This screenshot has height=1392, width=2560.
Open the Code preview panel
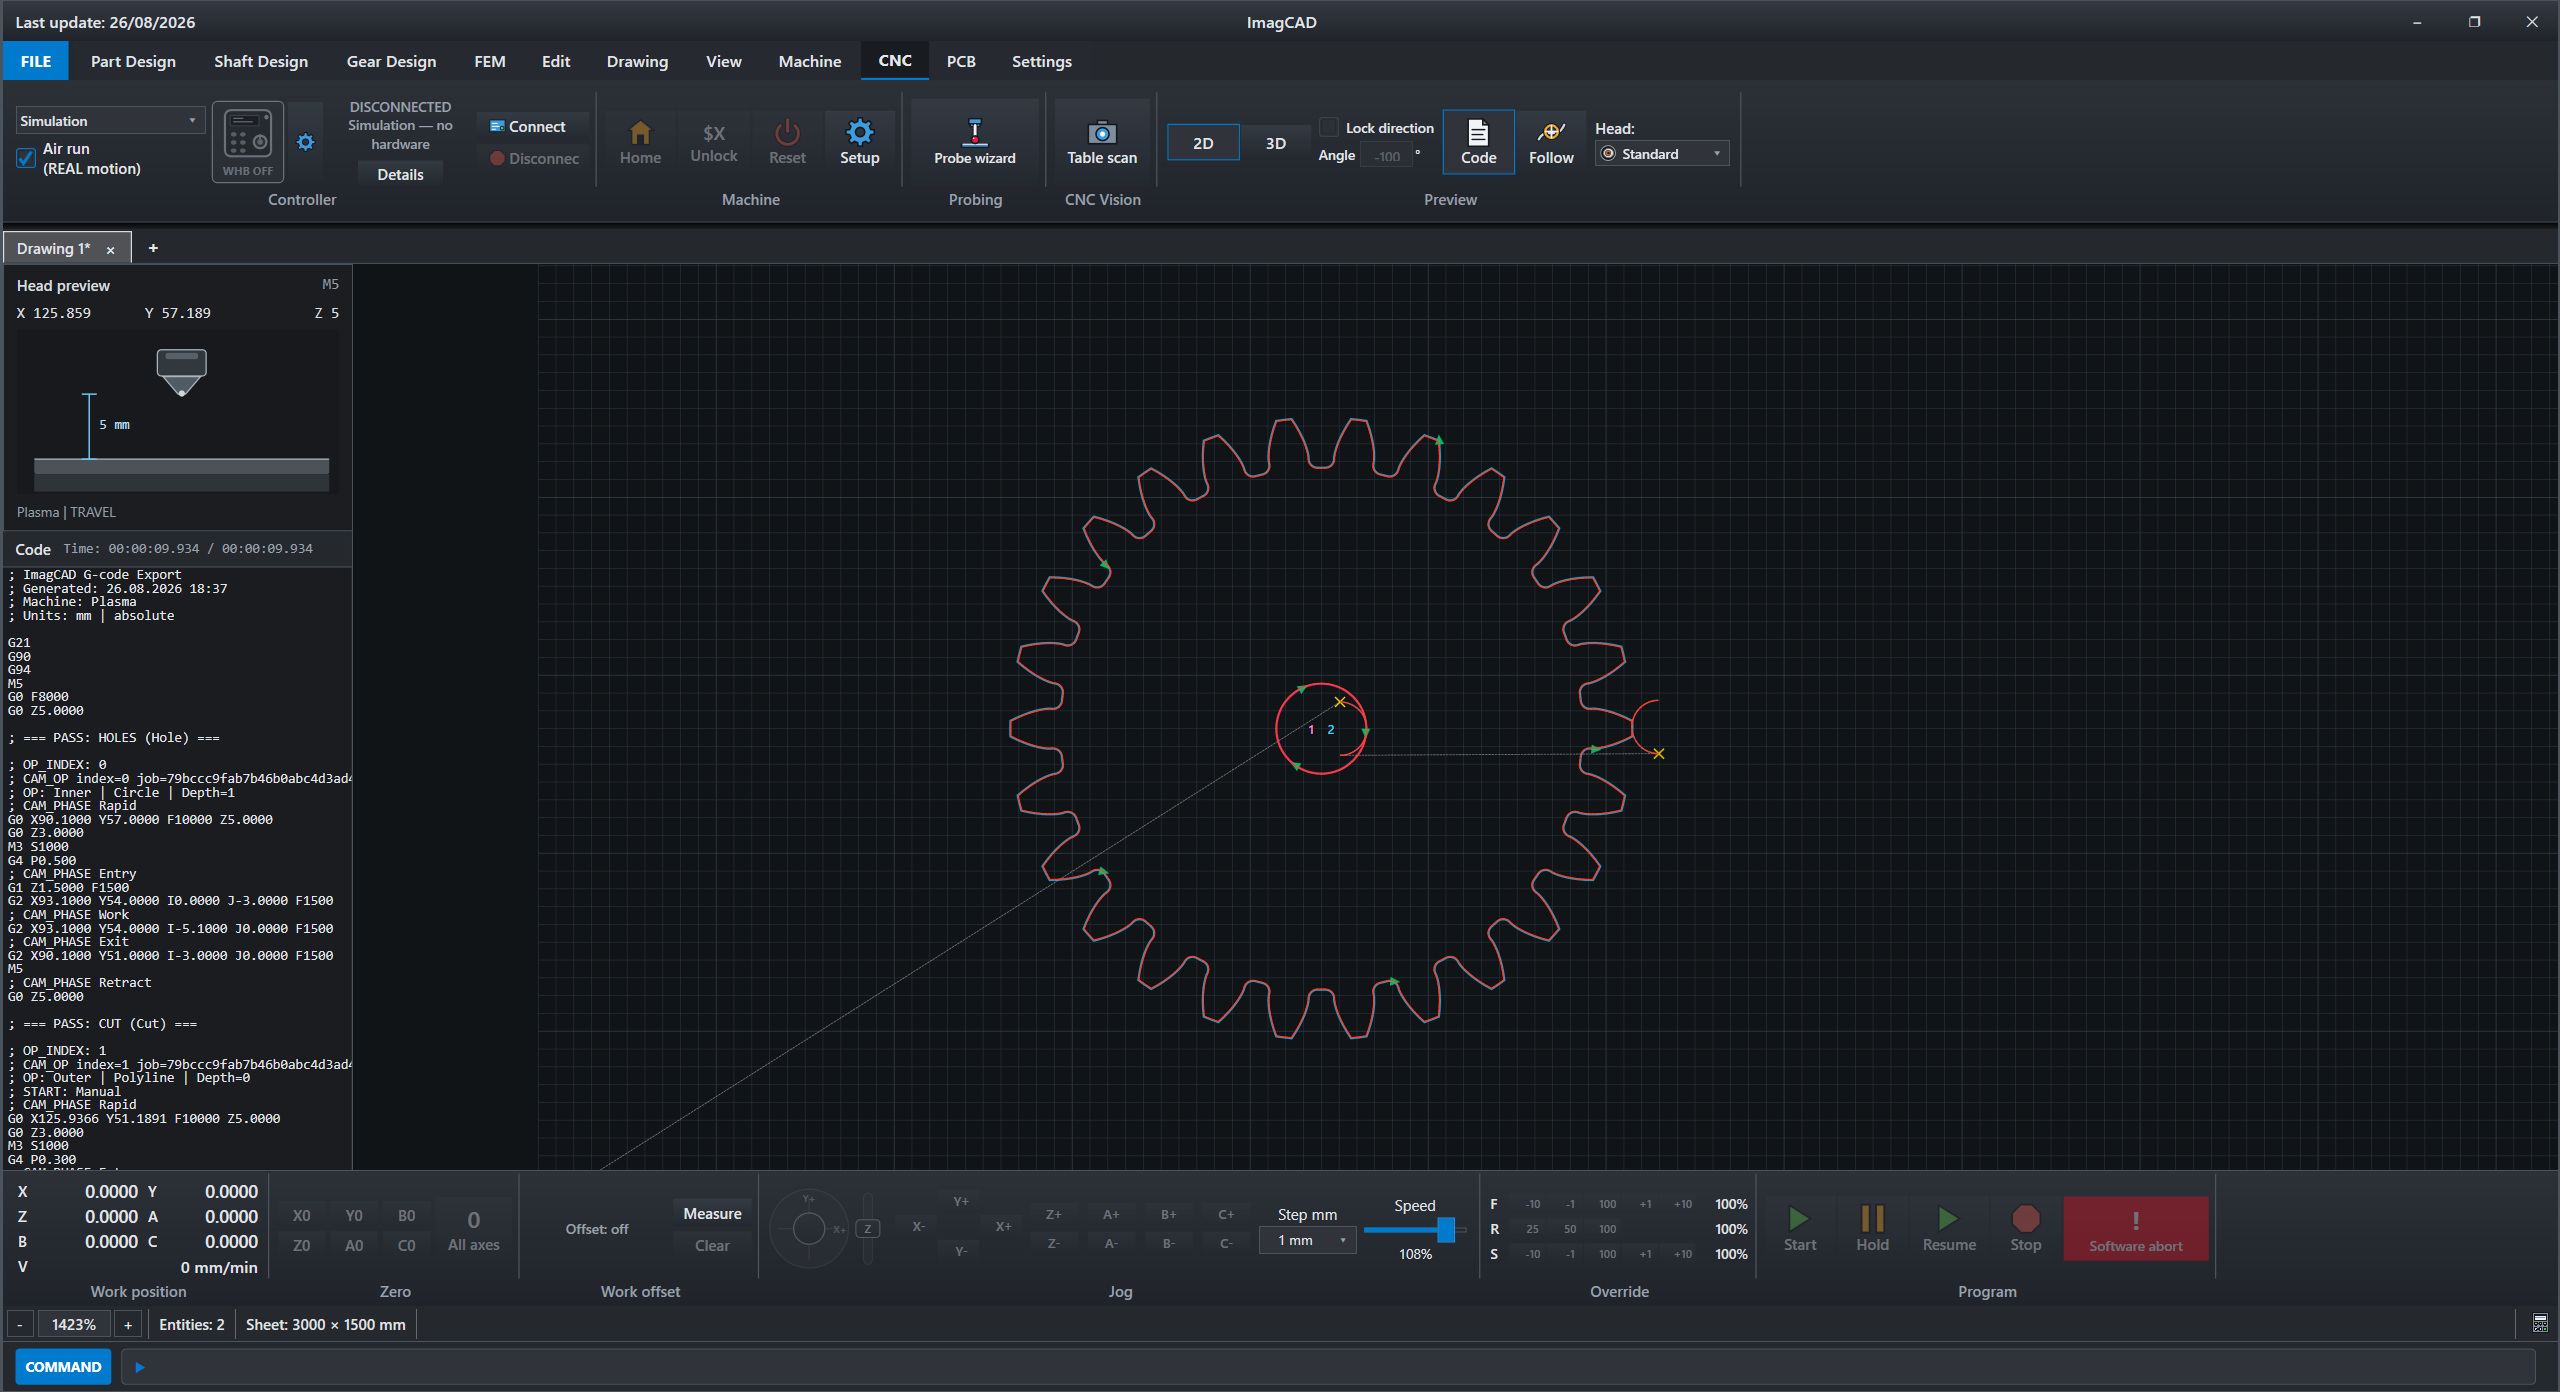click(1478, 143)
